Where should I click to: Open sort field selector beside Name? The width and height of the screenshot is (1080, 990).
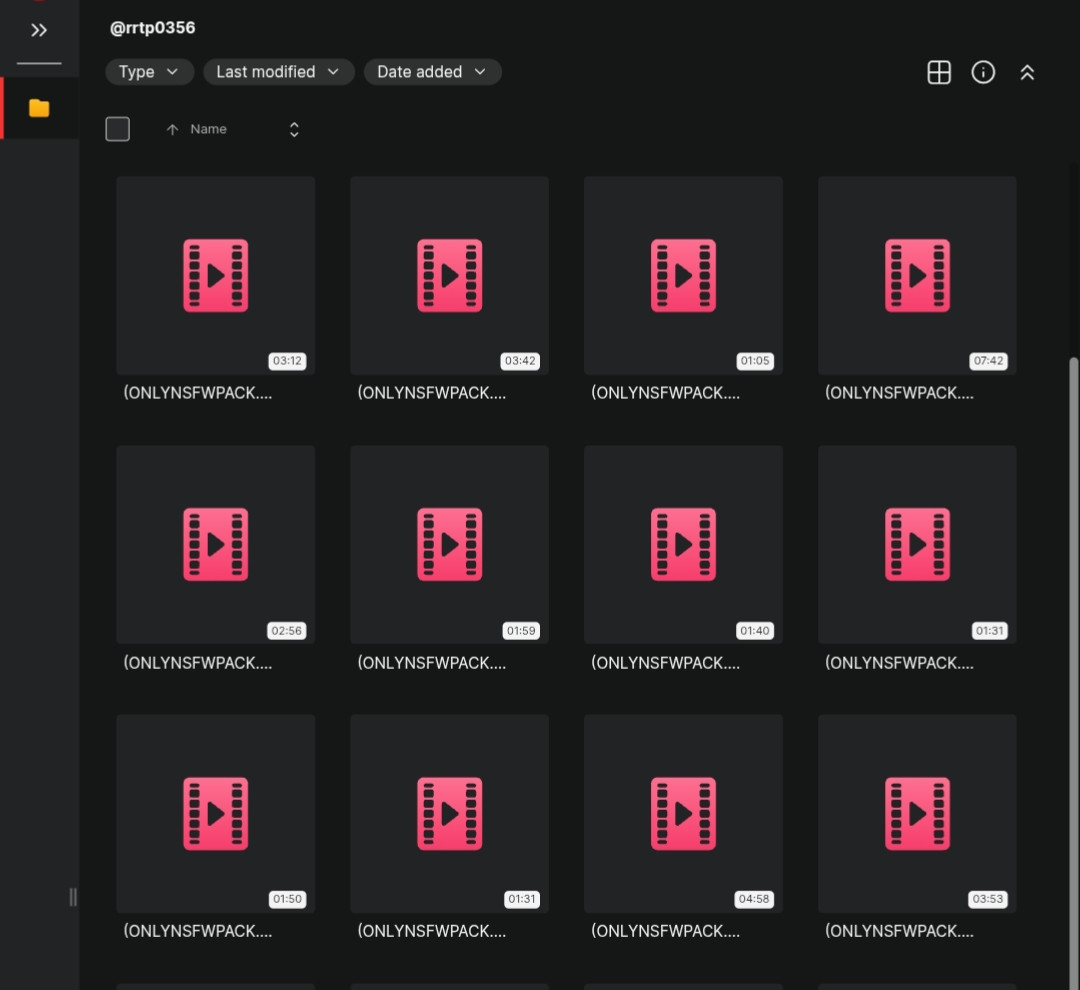294,130
